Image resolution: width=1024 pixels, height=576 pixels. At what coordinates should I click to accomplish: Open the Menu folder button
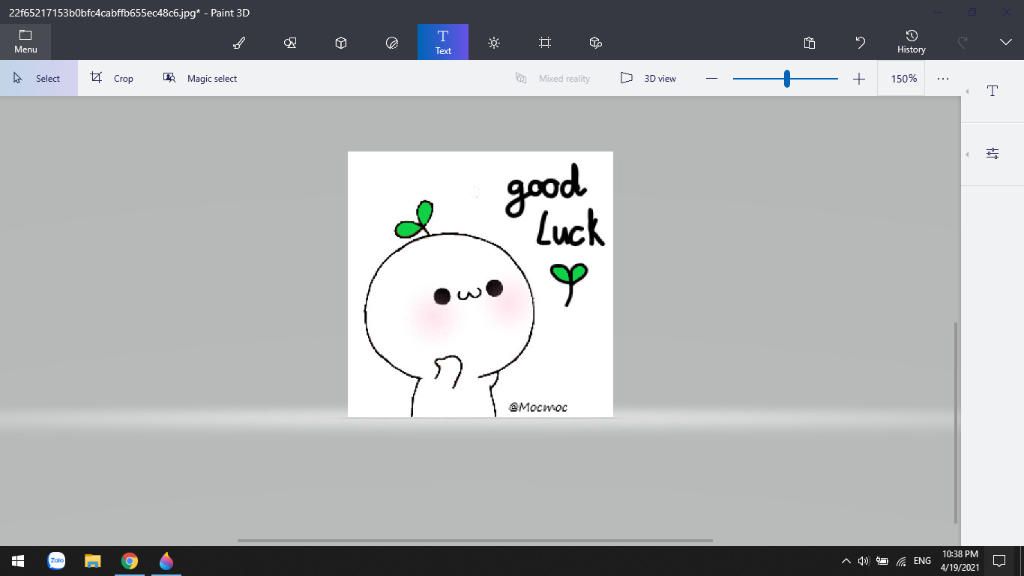25,42
